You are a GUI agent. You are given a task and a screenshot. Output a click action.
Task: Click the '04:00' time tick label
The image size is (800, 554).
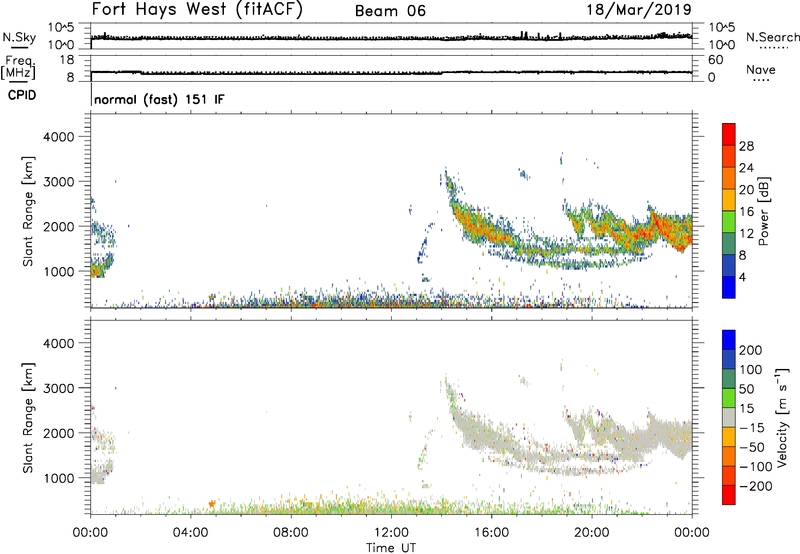pos(191,533)
